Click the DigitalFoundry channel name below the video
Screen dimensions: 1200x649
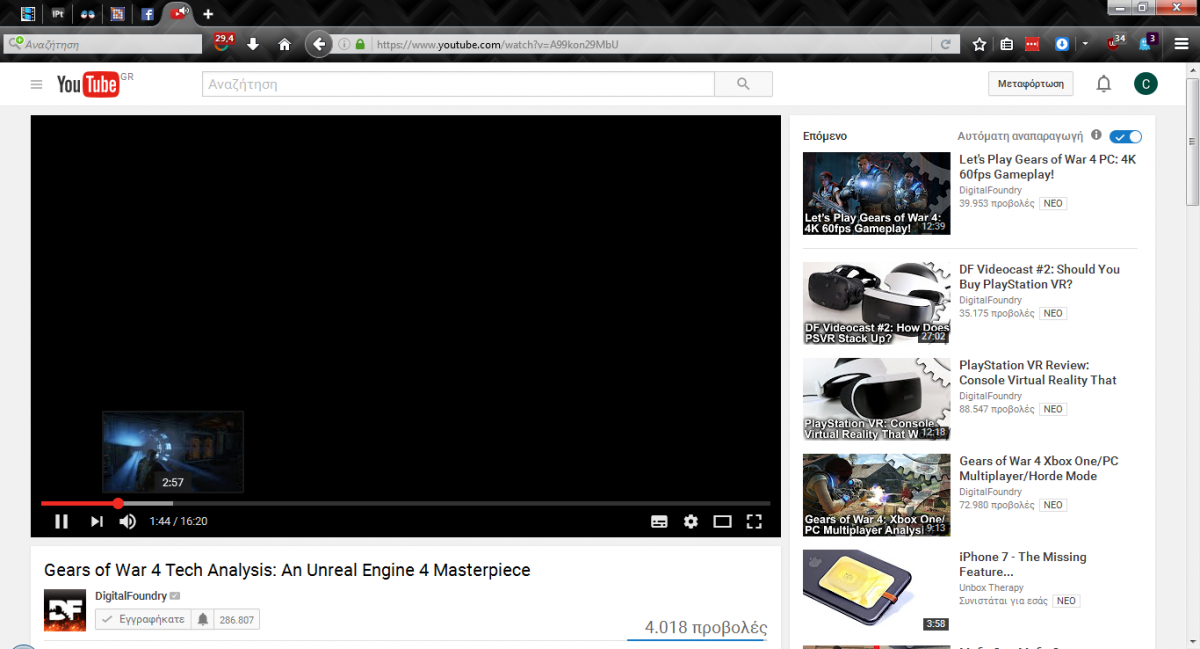[131, 596]
